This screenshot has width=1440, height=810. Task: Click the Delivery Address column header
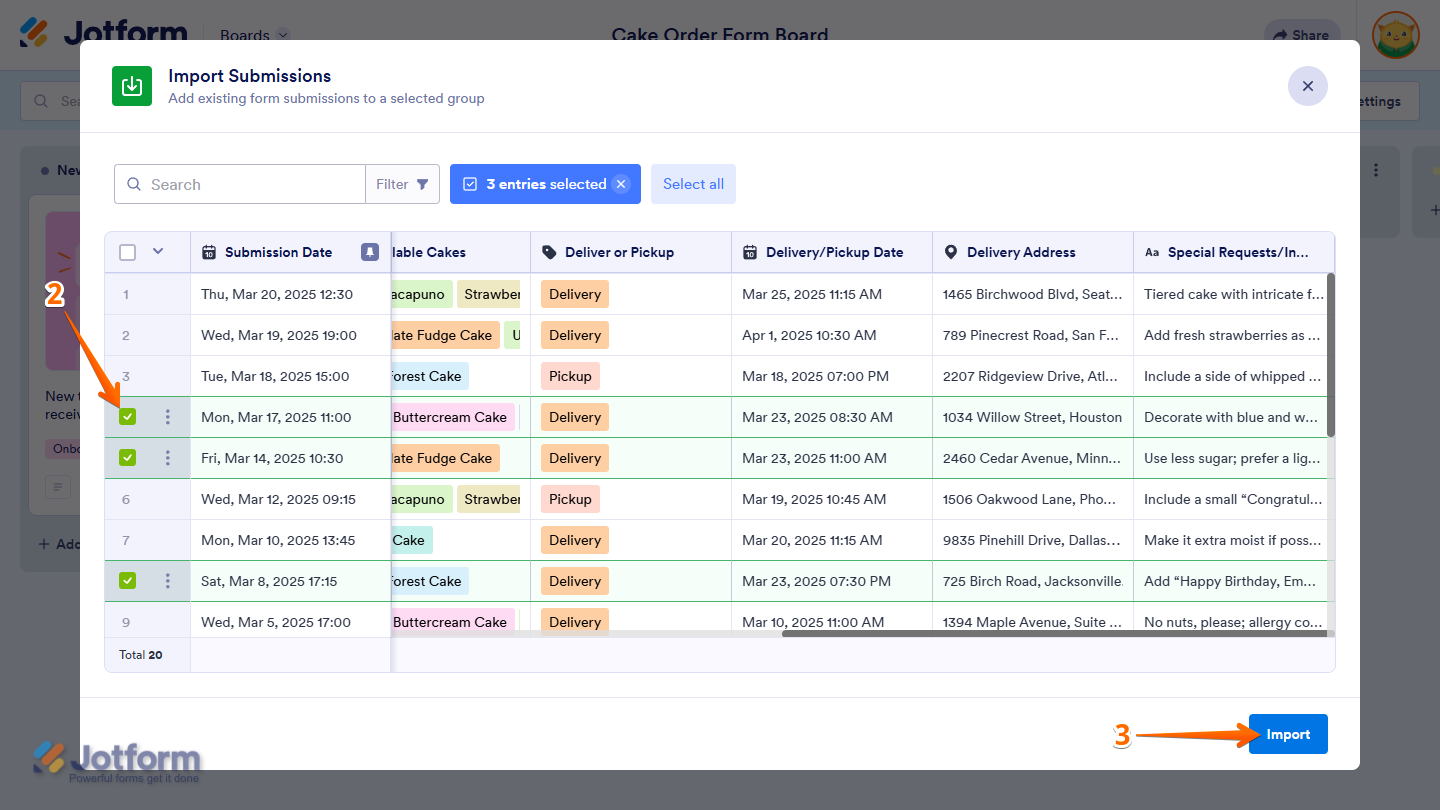[1020, 252]
